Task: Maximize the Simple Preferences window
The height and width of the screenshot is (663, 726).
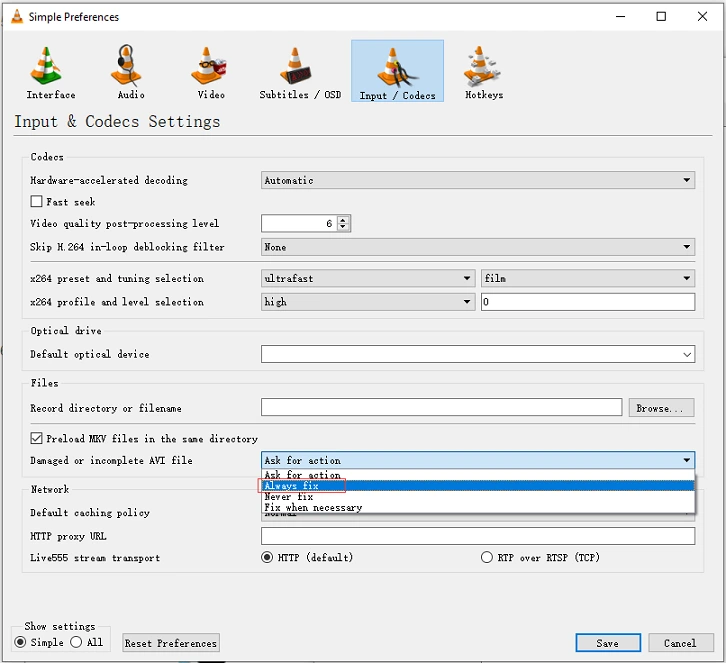Action: [x=661, y=17]
